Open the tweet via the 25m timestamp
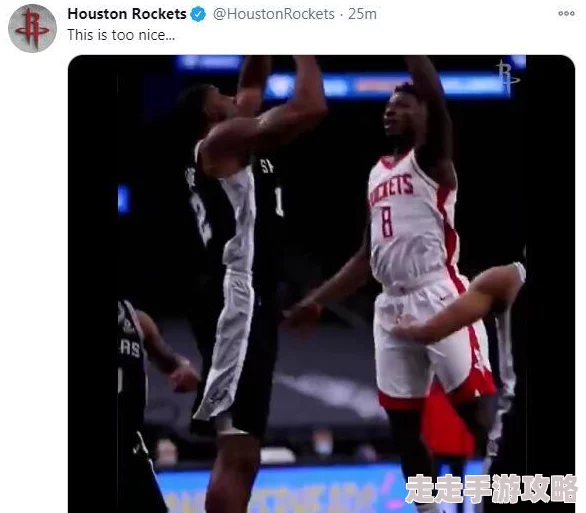Screen dimensions: 586x513 pos(362,14)
